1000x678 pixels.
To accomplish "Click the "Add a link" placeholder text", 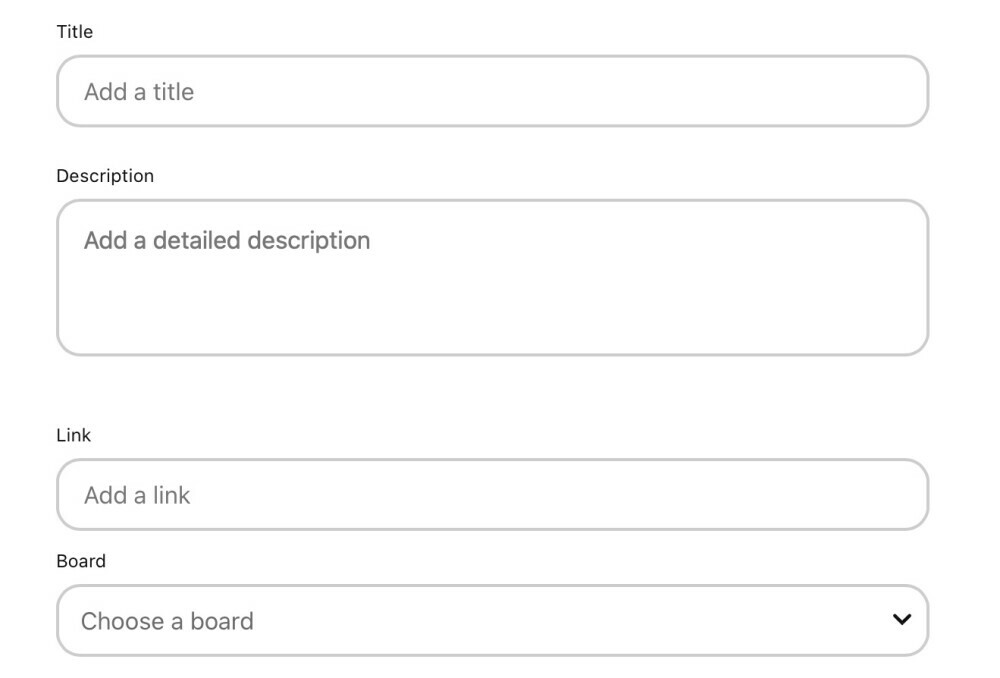I will pos(137,495).
